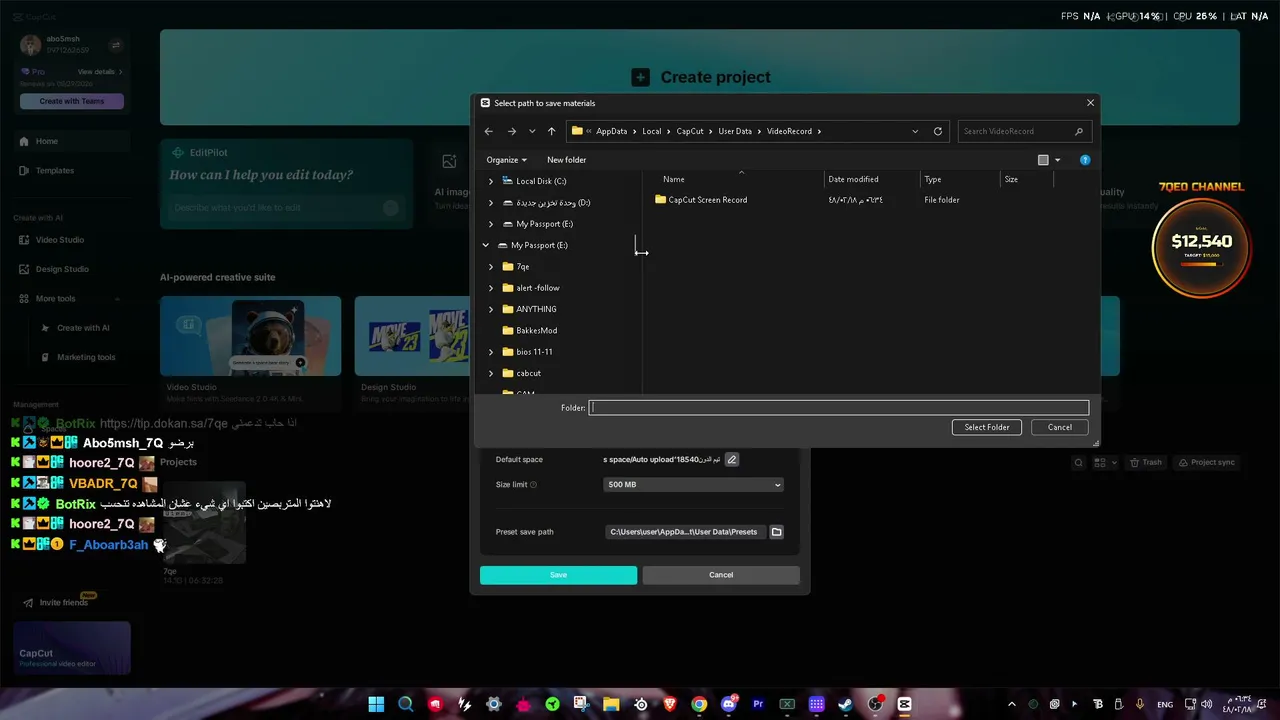Expand the bios 11-11 folder node
Image resolution: width=1280 pixels, height=720 pixels.
coord(491,352)
